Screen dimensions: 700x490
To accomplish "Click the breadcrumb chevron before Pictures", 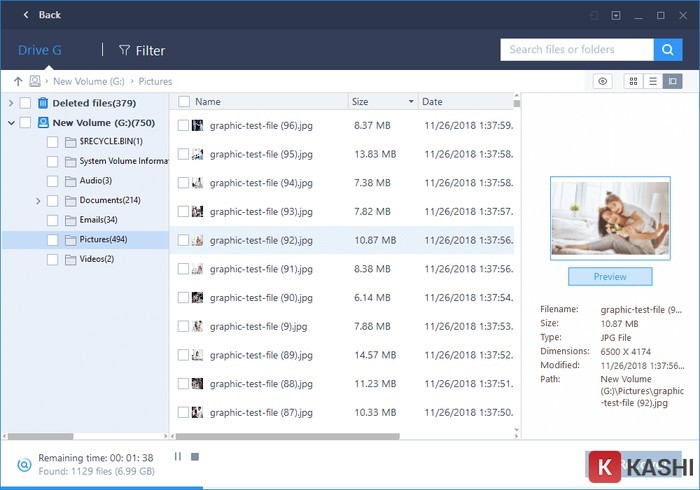I will pos(132,81).
